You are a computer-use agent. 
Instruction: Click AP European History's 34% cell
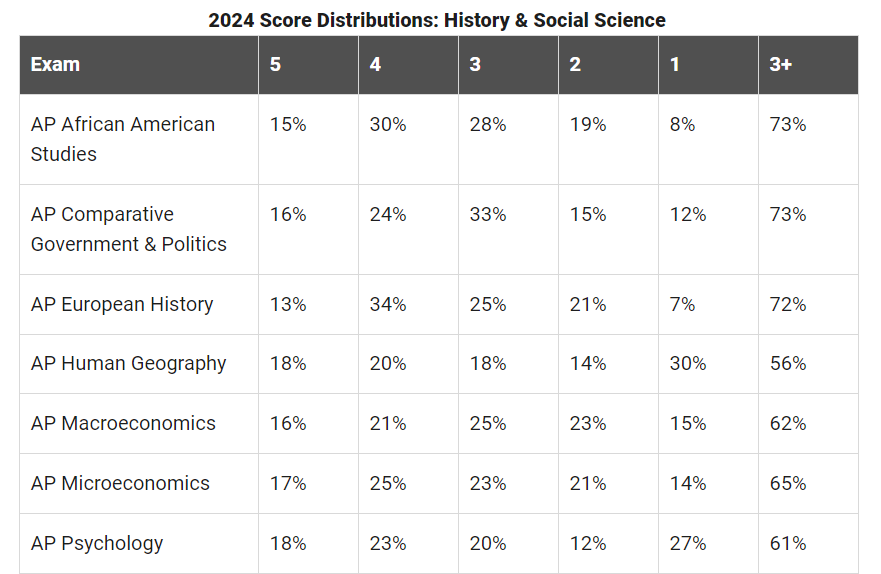388,304
